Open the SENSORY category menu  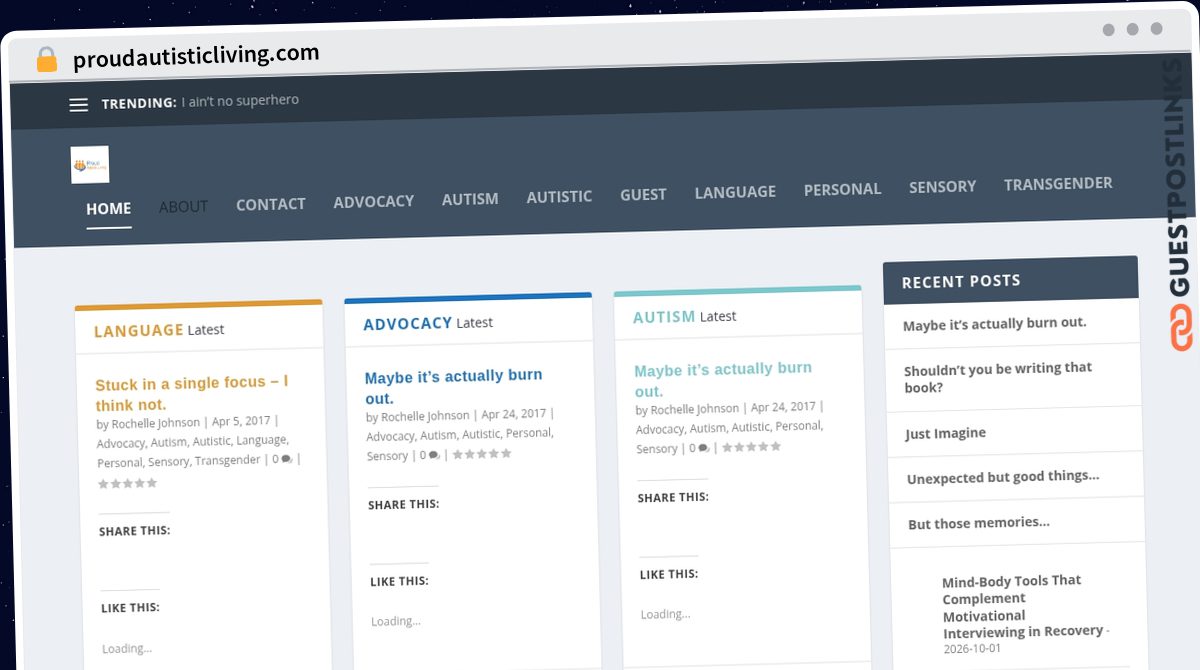pos(942,187)
